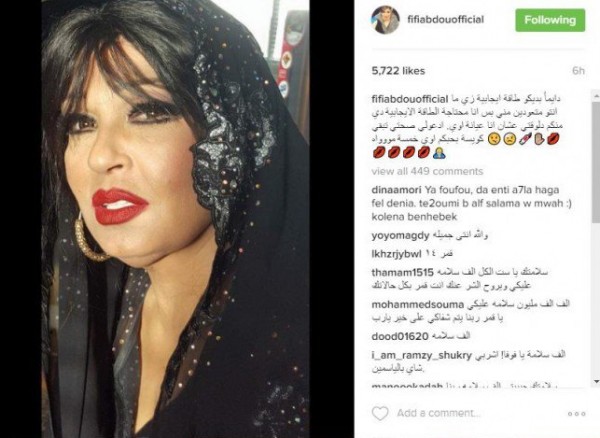Visit thamam1515 commenter profile

[x=402, y=272]
